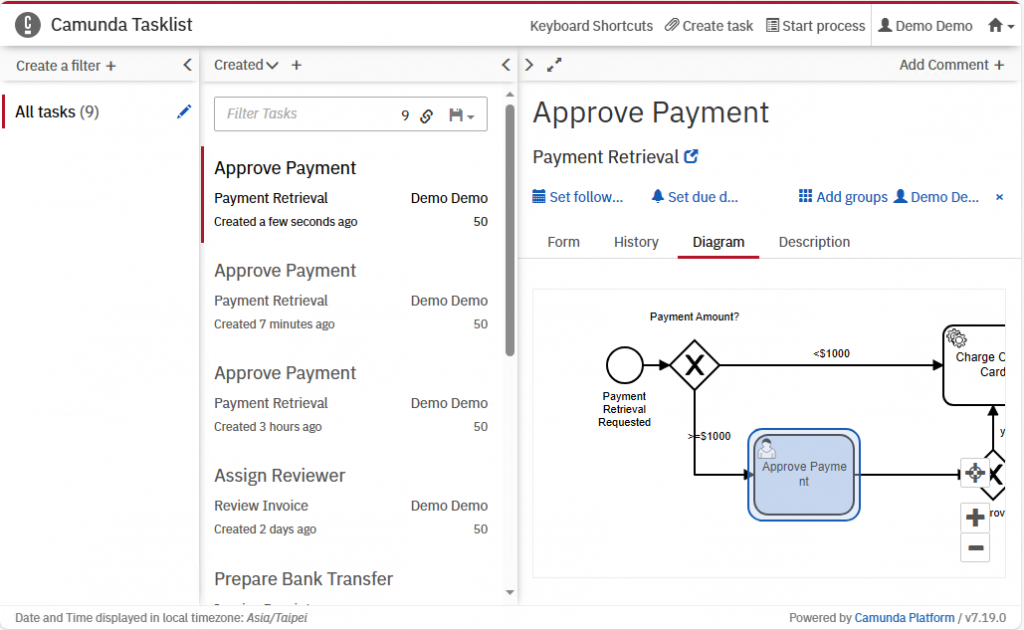This screenshot has width=1024, height=630.
Task: Maximize task view with the expand arrows icon
Action: click(554, 65)
